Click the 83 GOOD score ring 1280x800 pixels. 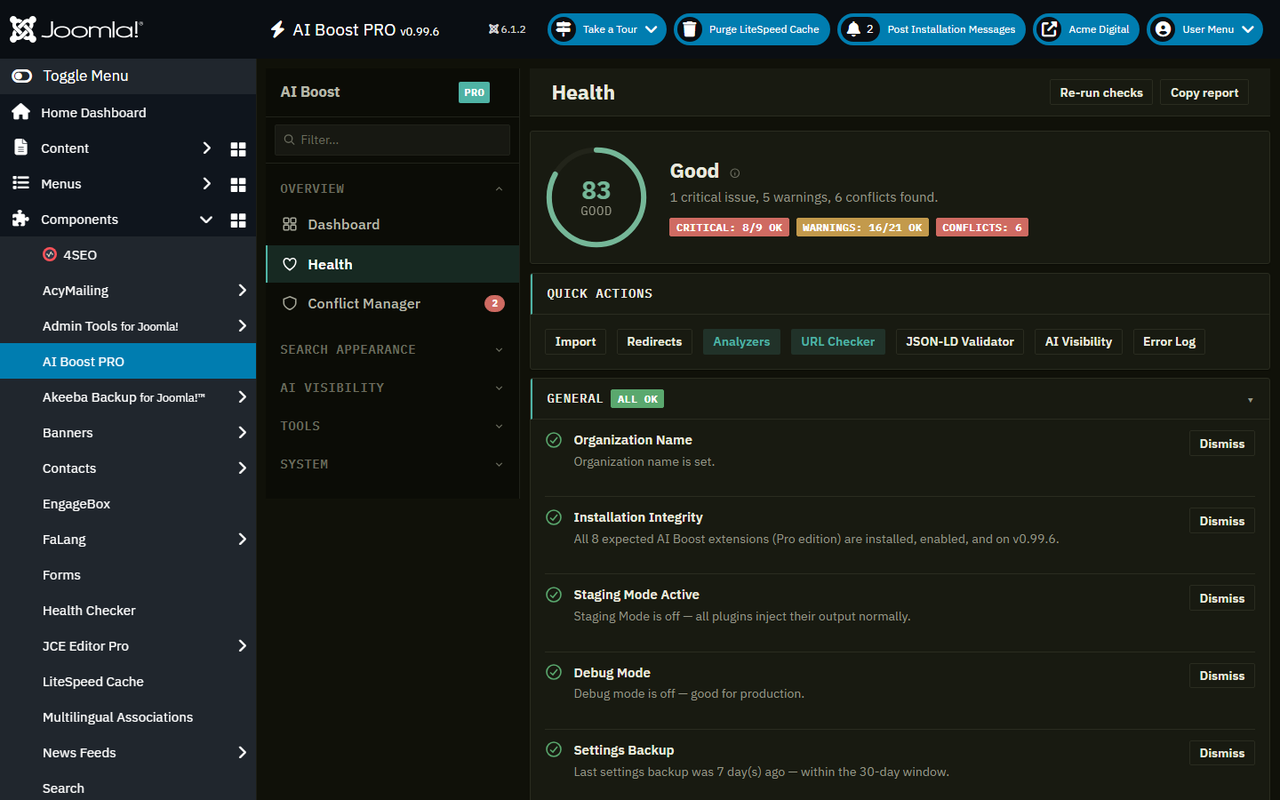[596, 197]
